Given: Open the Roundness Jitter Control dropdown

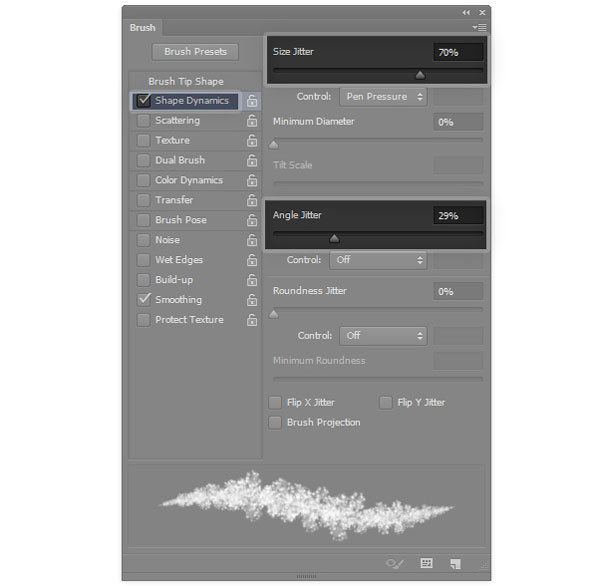Looking at the screenshot, I should [383, 336].
